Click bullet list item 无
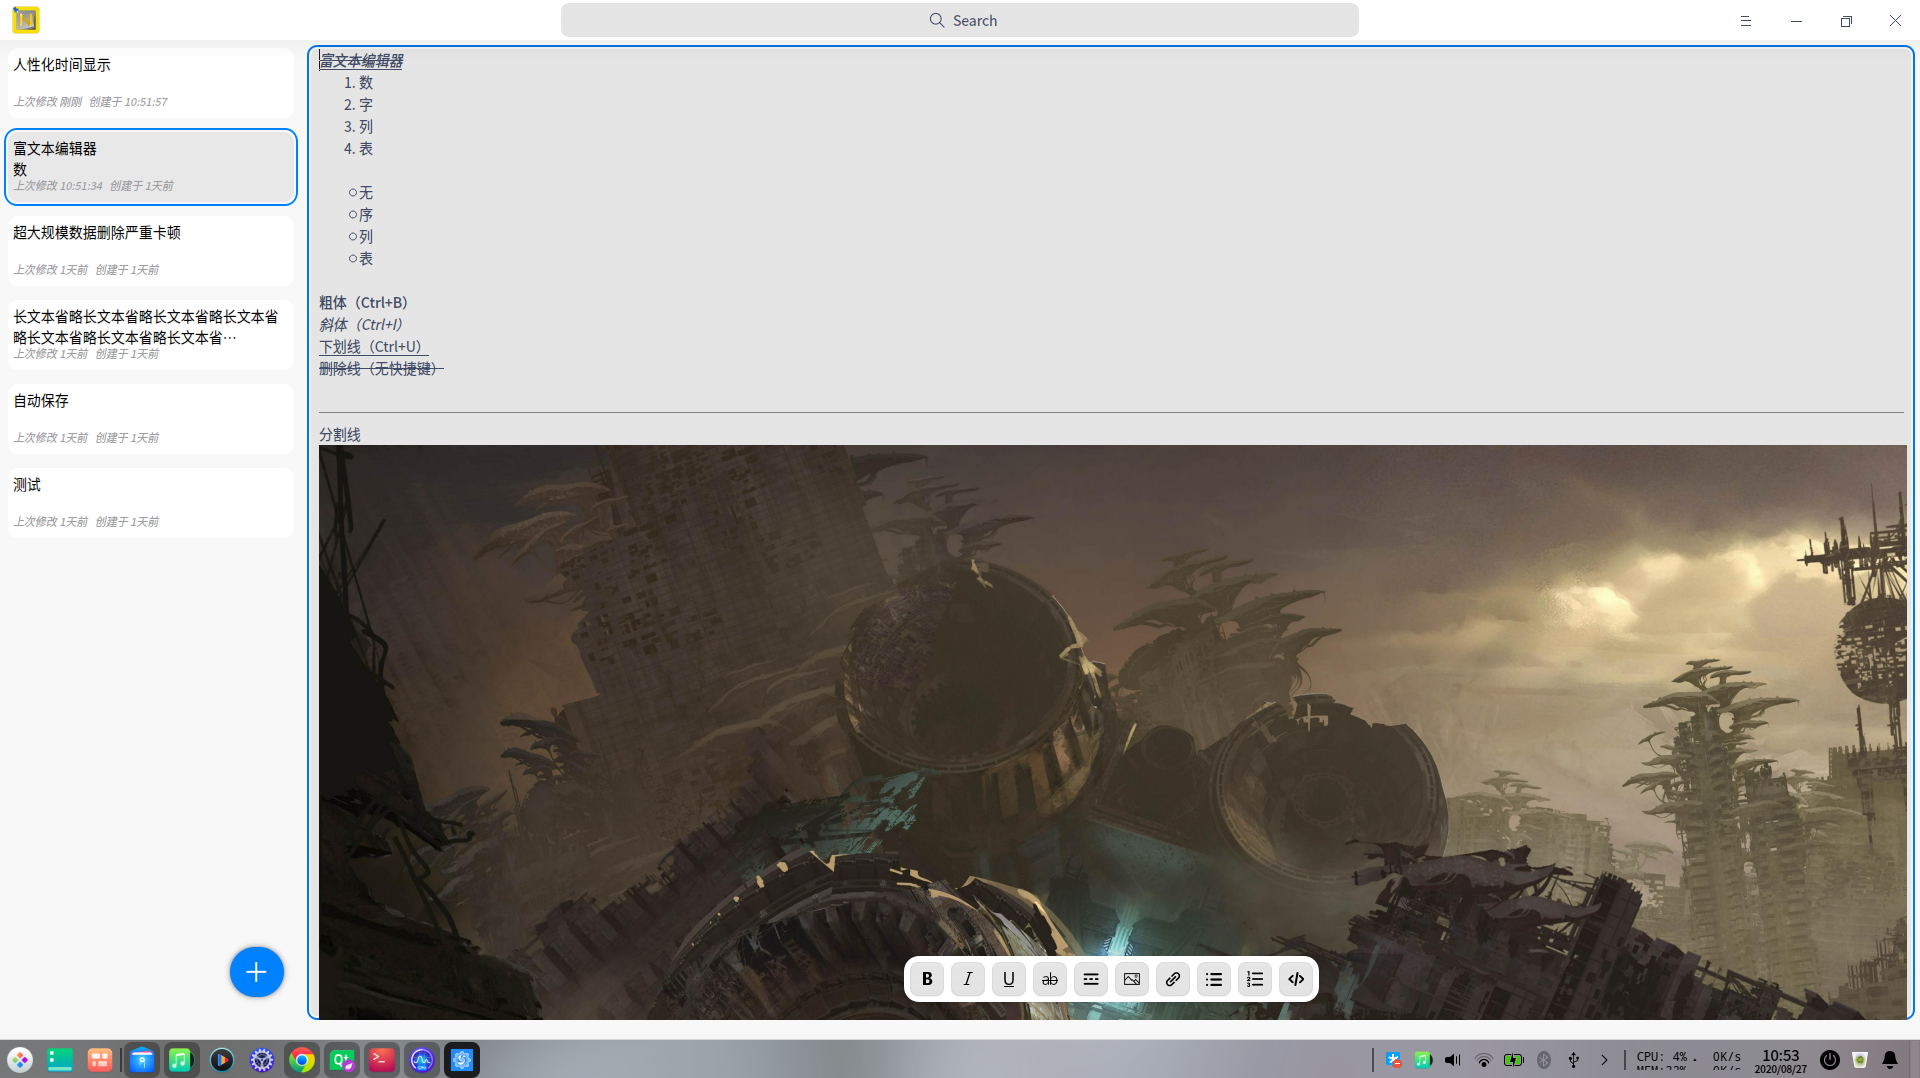The width and height of the screenshot is (1920, 1078). [361, 193]
